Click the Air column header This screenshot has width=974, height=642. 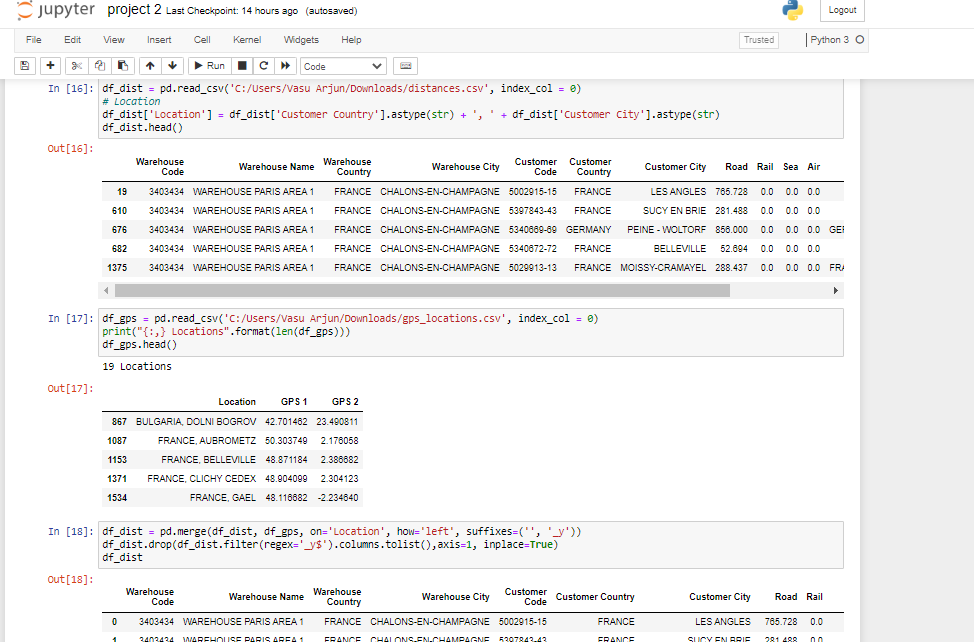814,167
